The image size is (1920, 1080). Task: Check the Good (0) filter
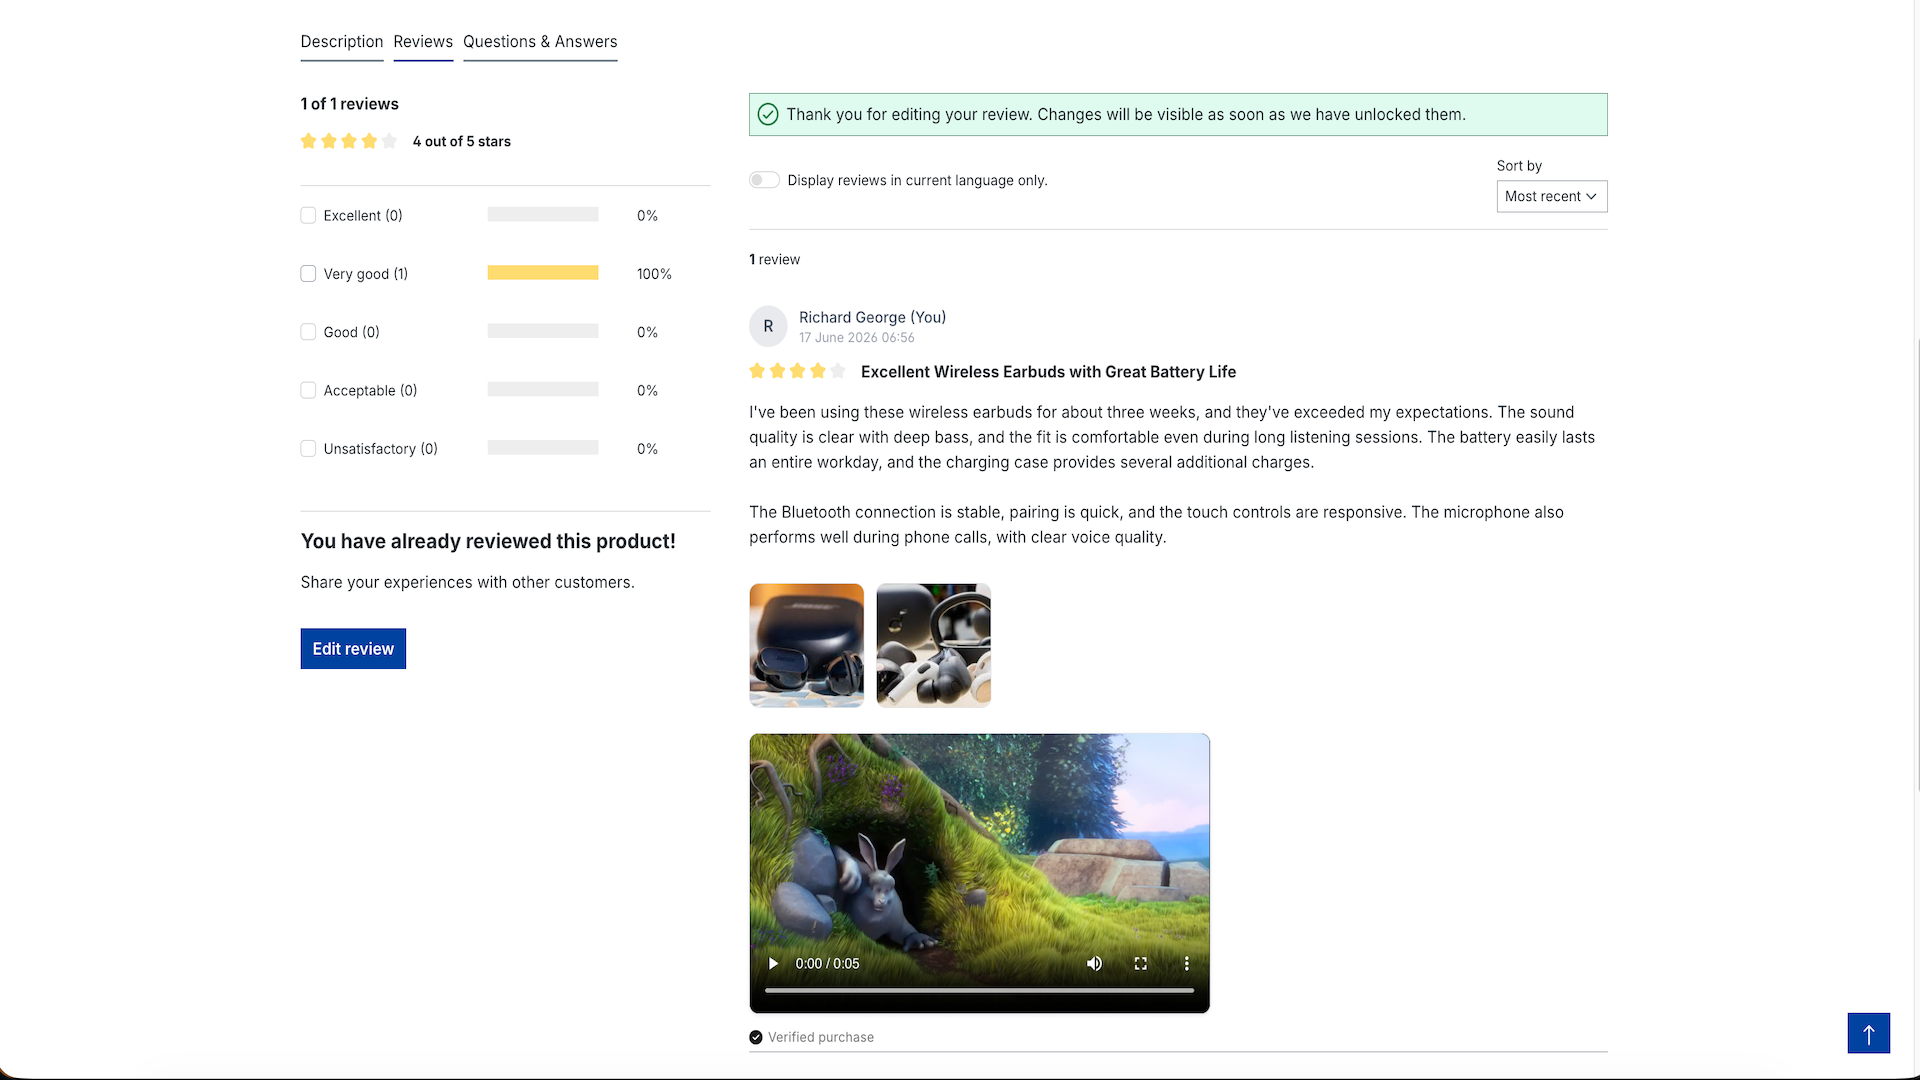coord(308,332)
